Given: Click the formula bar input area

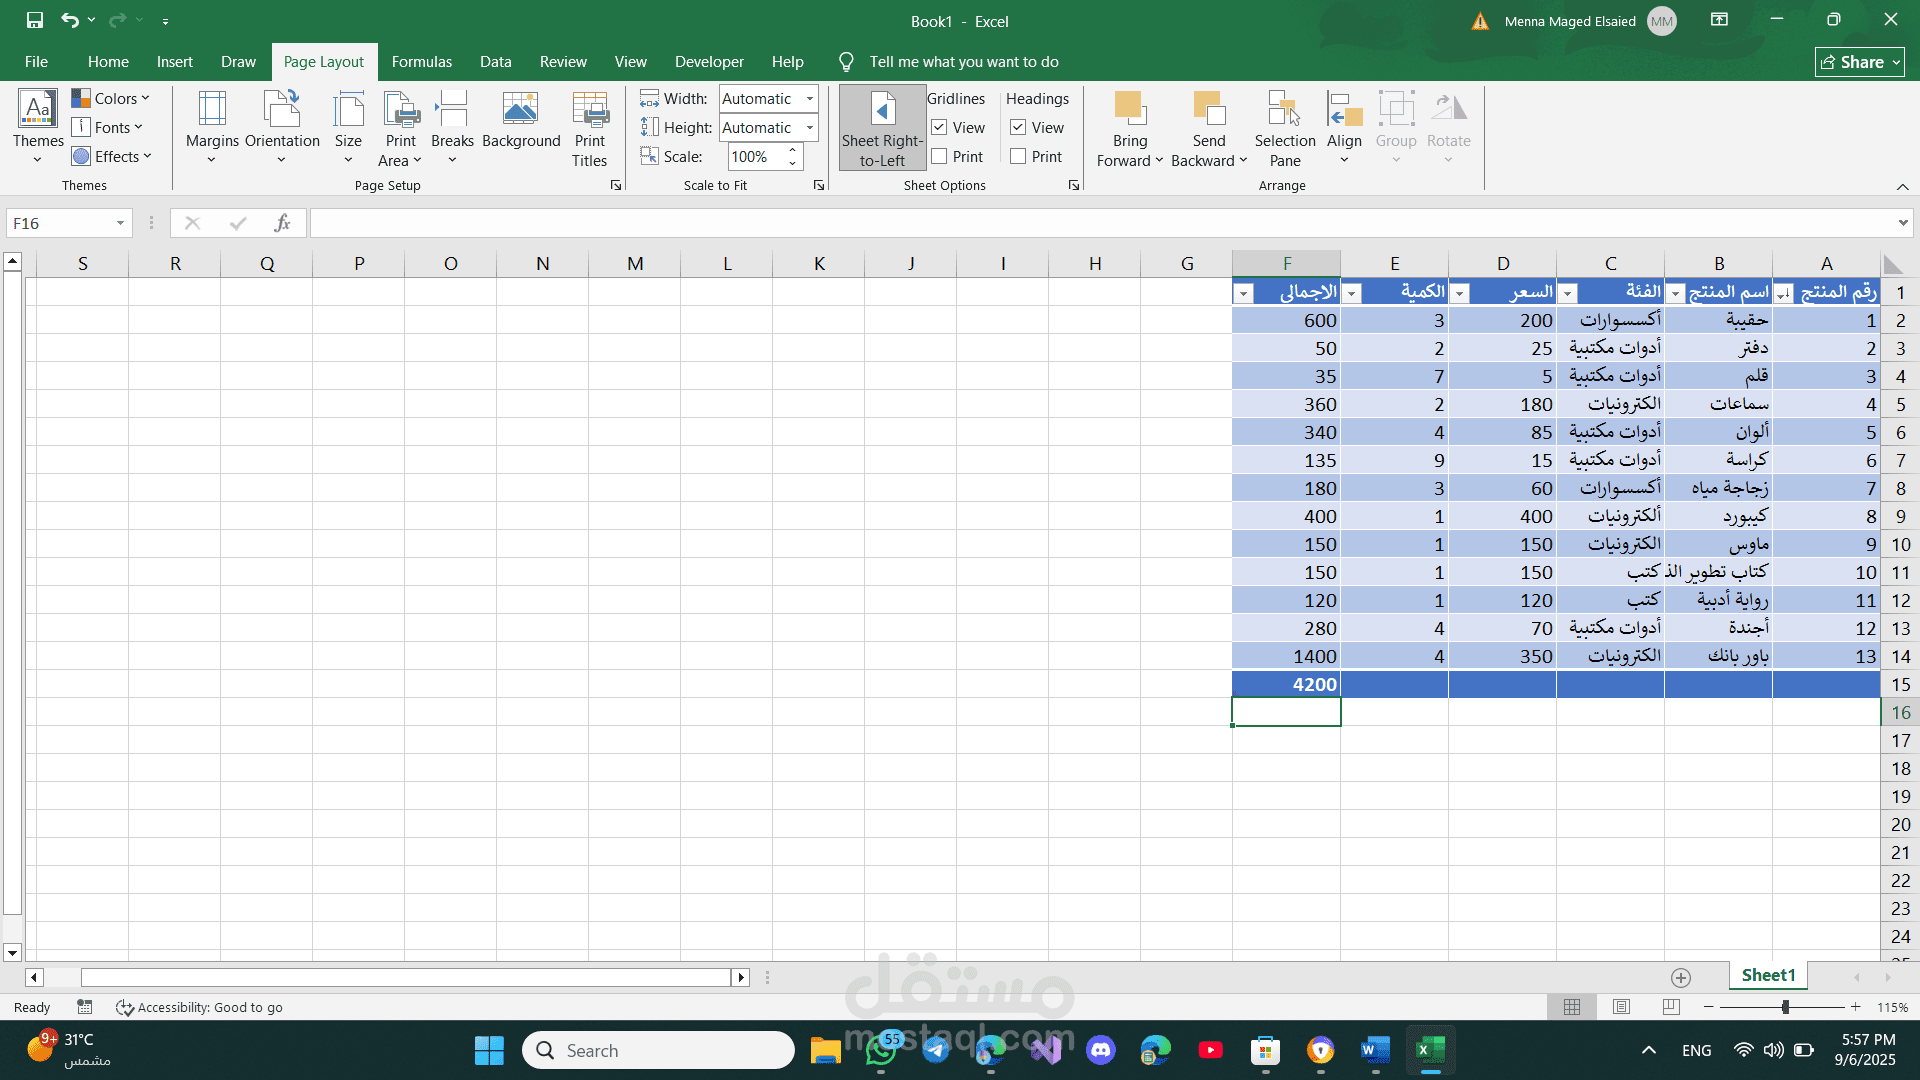Looking at the screenshot, I should (x=1100, y=223).
